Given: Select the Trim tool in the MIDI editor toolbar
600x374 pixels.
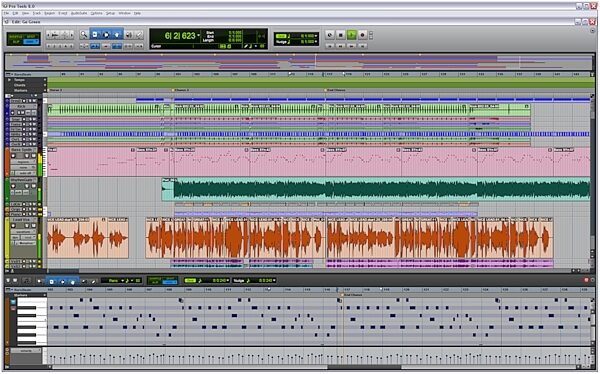Looking at the screenshot, I should click(51, 281).
